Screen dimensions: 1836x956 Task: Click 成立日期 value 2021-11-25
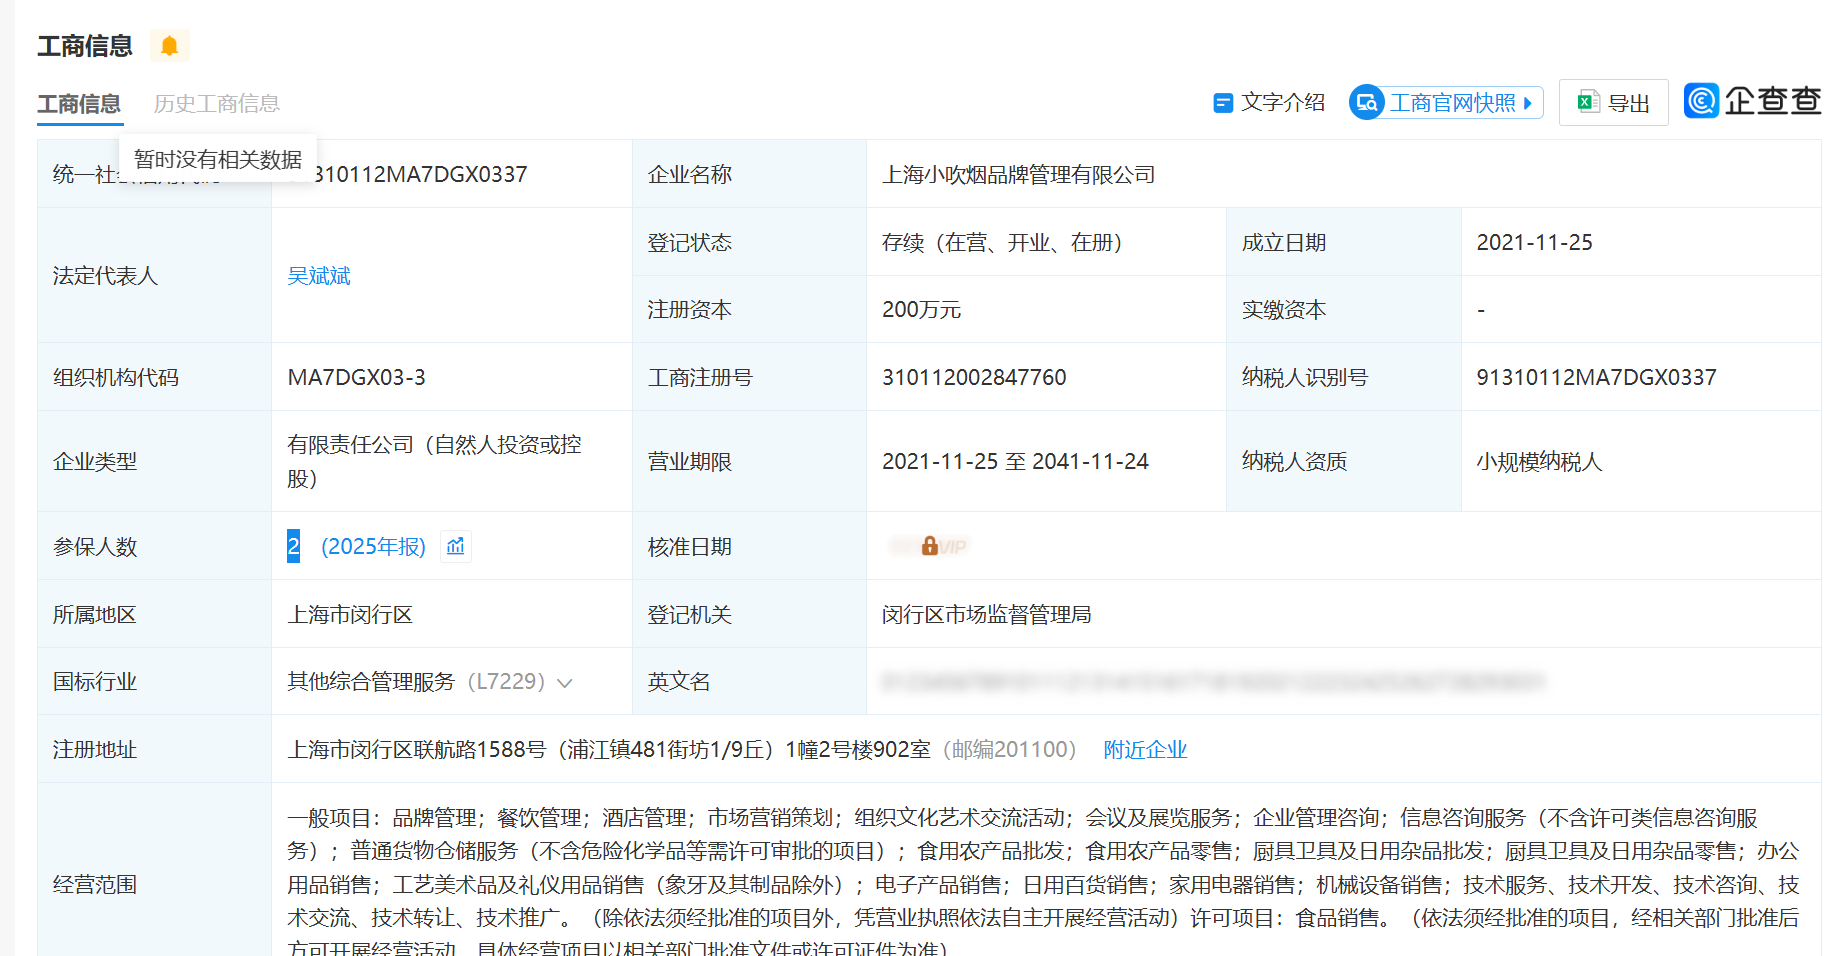(x=1534, y=243)
